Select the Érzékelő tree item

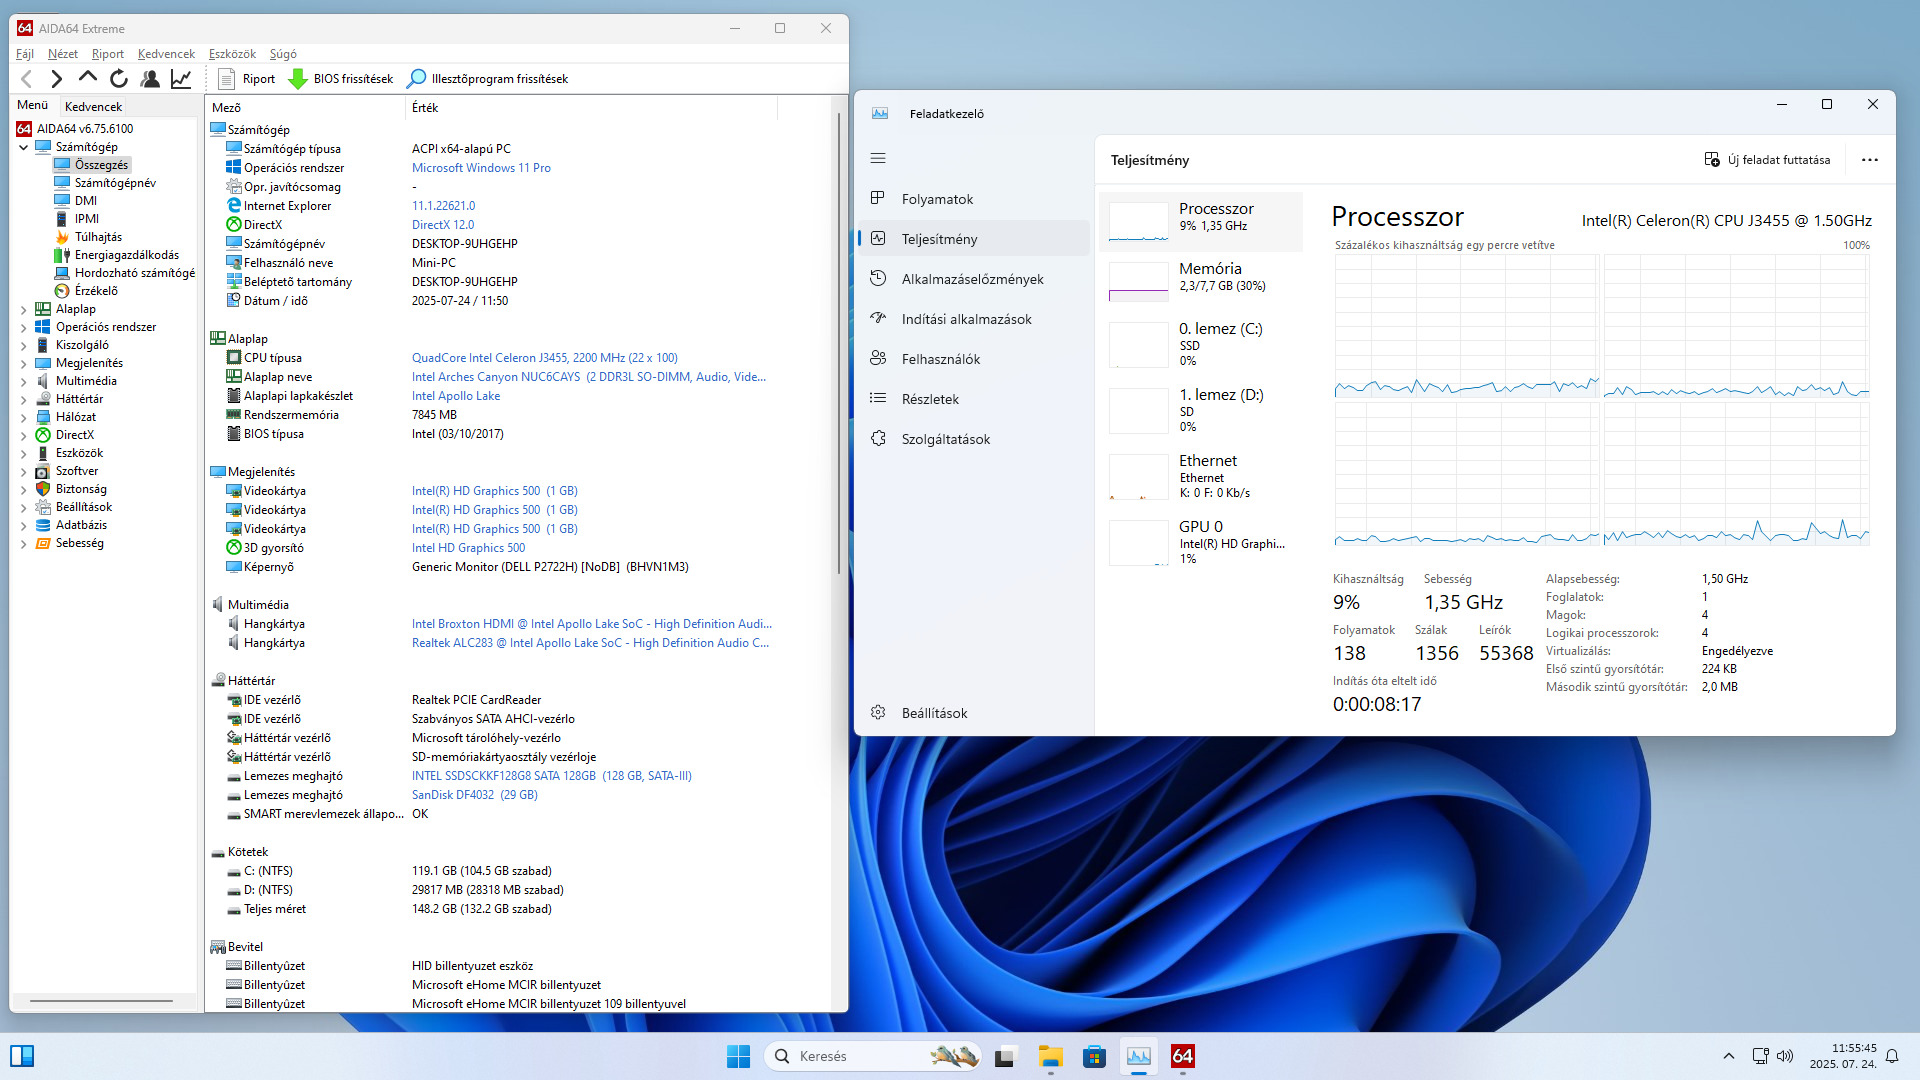point(96,291)
